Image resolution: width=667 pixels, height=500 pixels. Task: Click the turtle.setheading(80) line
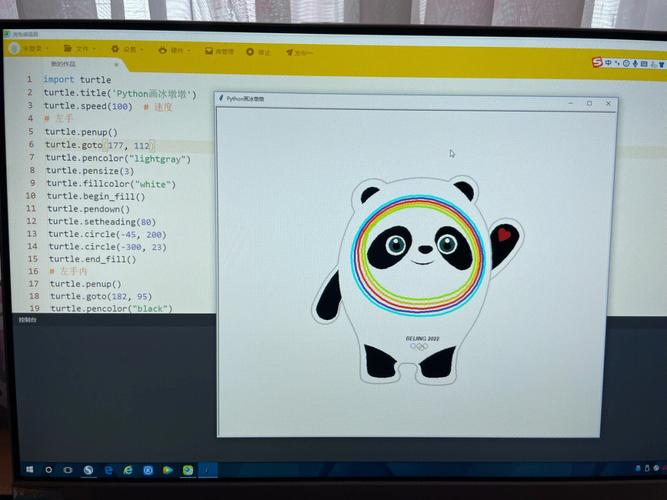click(102, 222)
